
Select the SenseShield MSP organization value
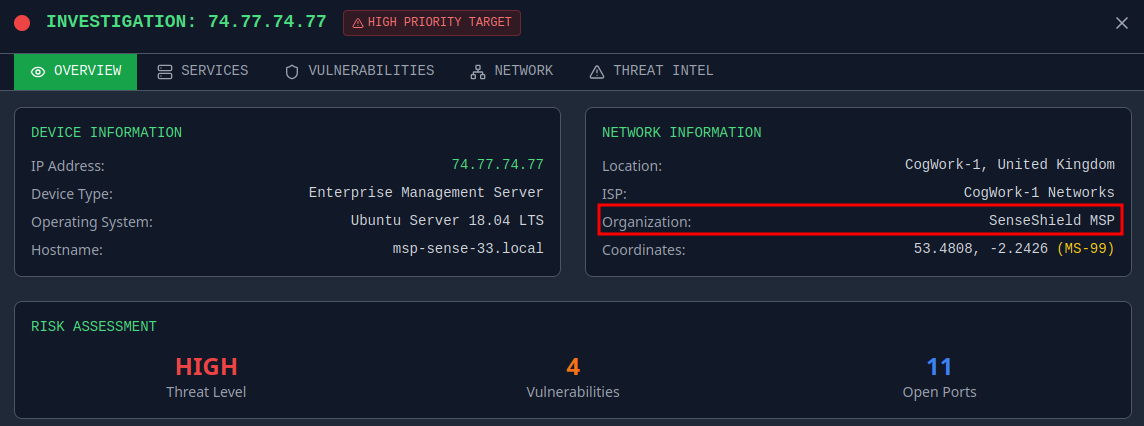(x=1051, y=221)
